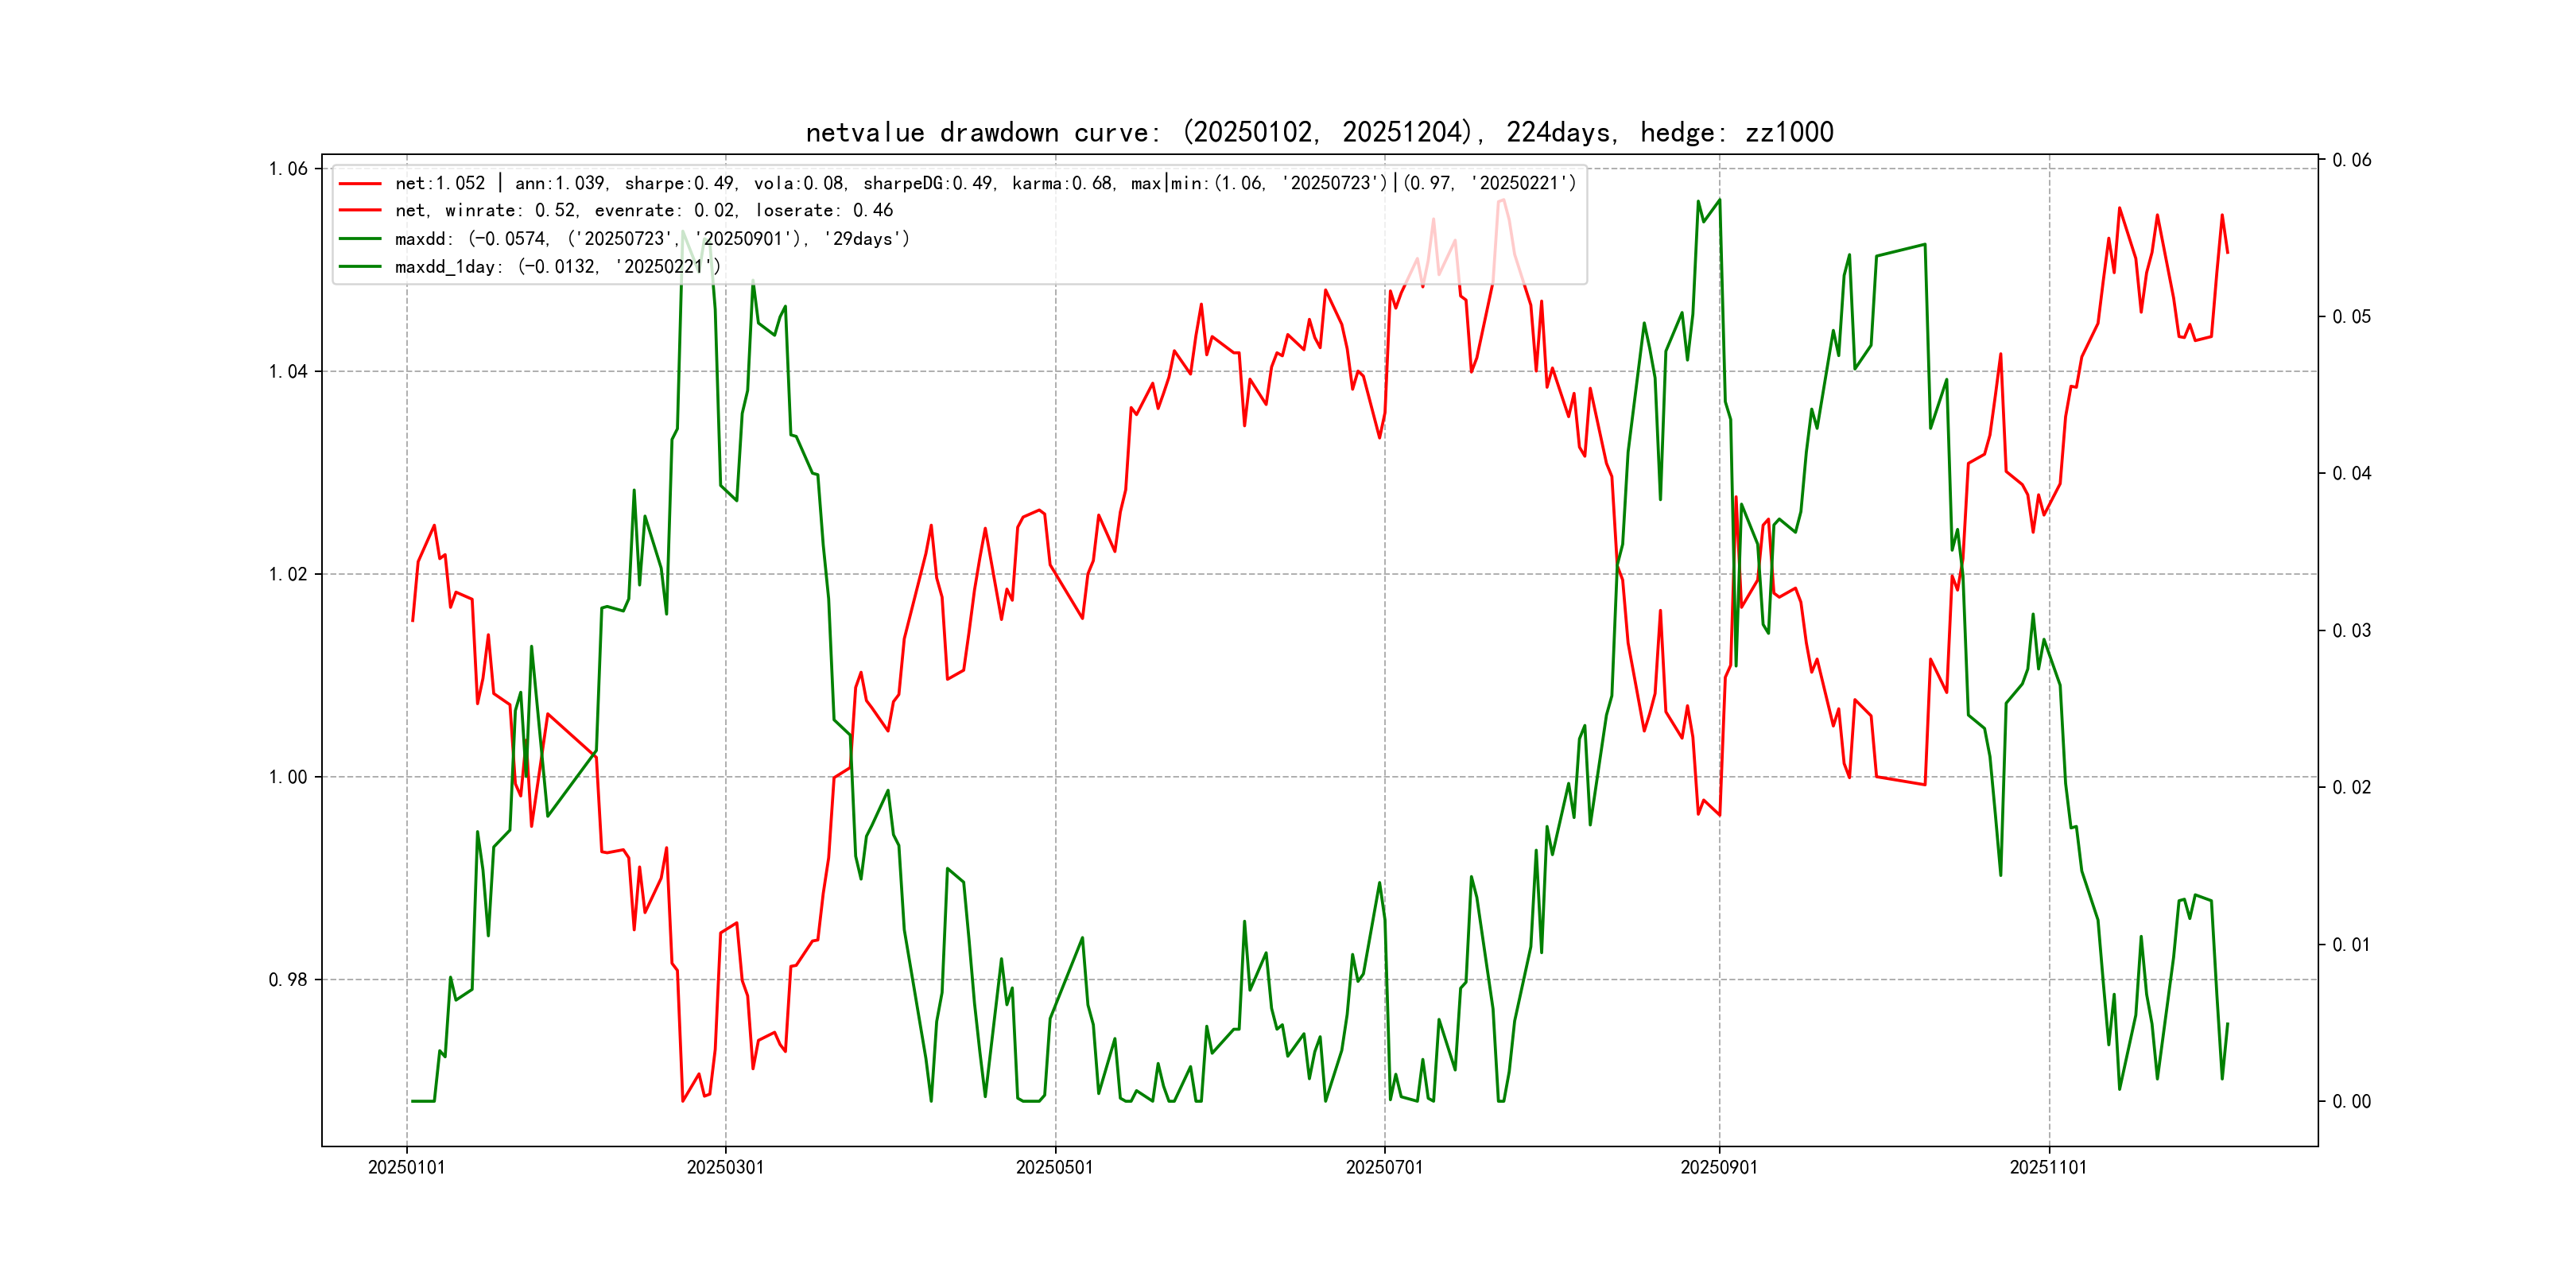Click the 20250101 x-axis date label
The height and width of the screenshot is (1288, 2576).
tap(406, 1167)
